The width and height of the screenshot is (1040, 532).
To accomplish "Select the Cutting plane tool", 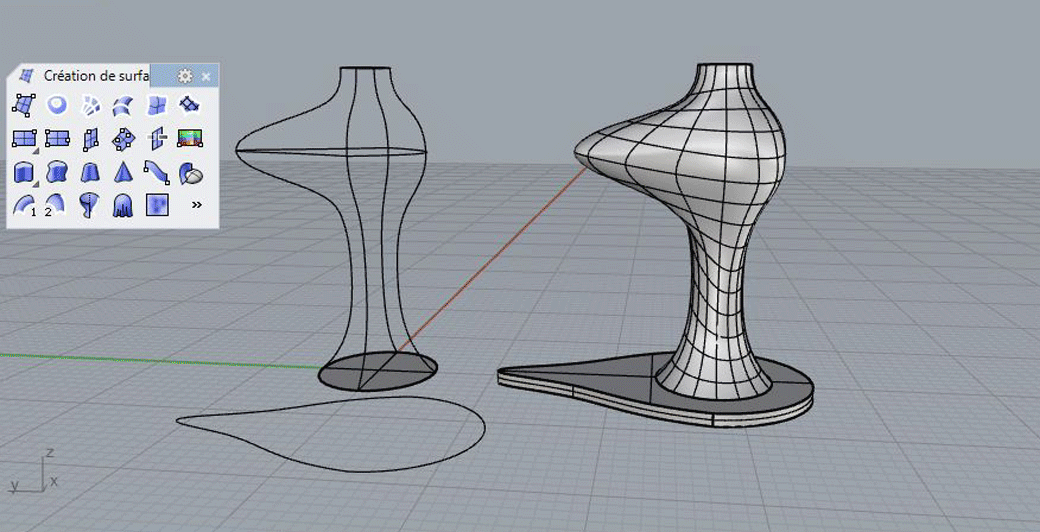I will coord(157,139).
